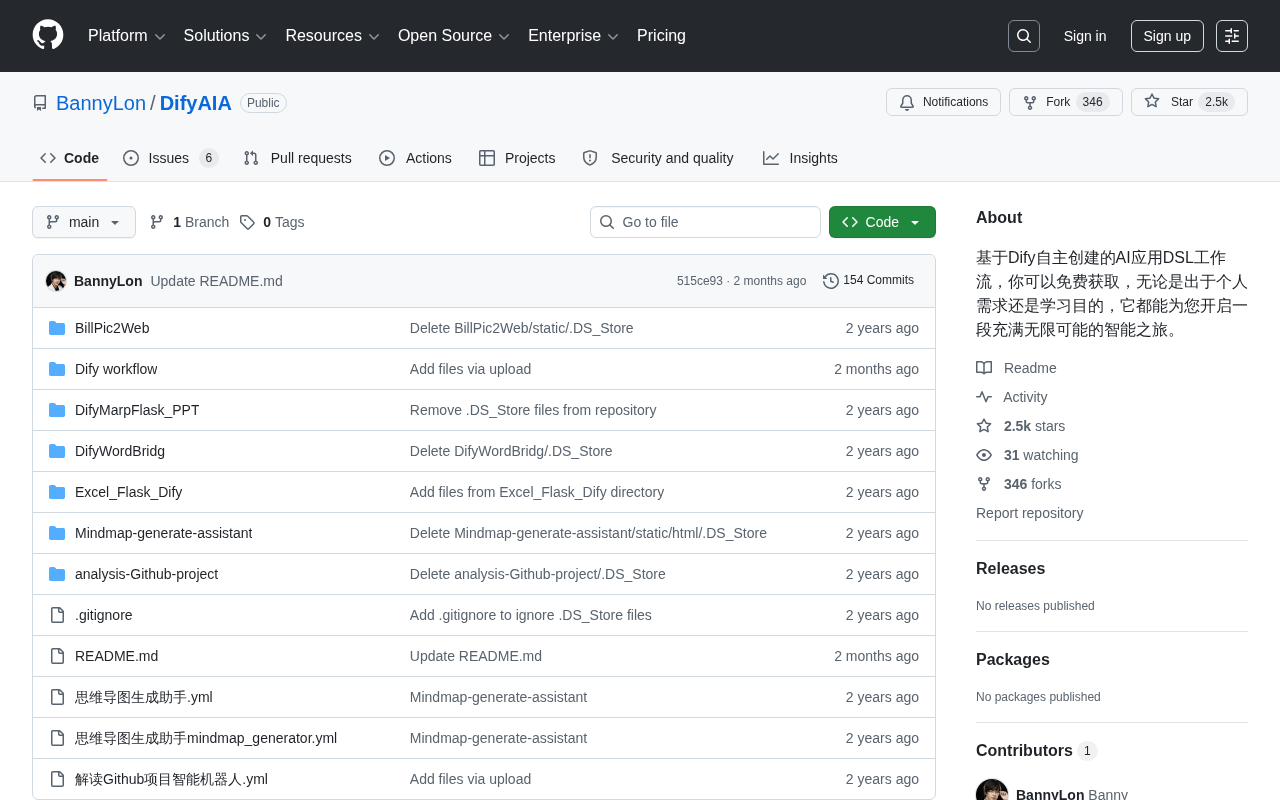Viewport: 1280px width, 800px height.
Task: Click the tag icon next to Tags
Action: point(247,222)
